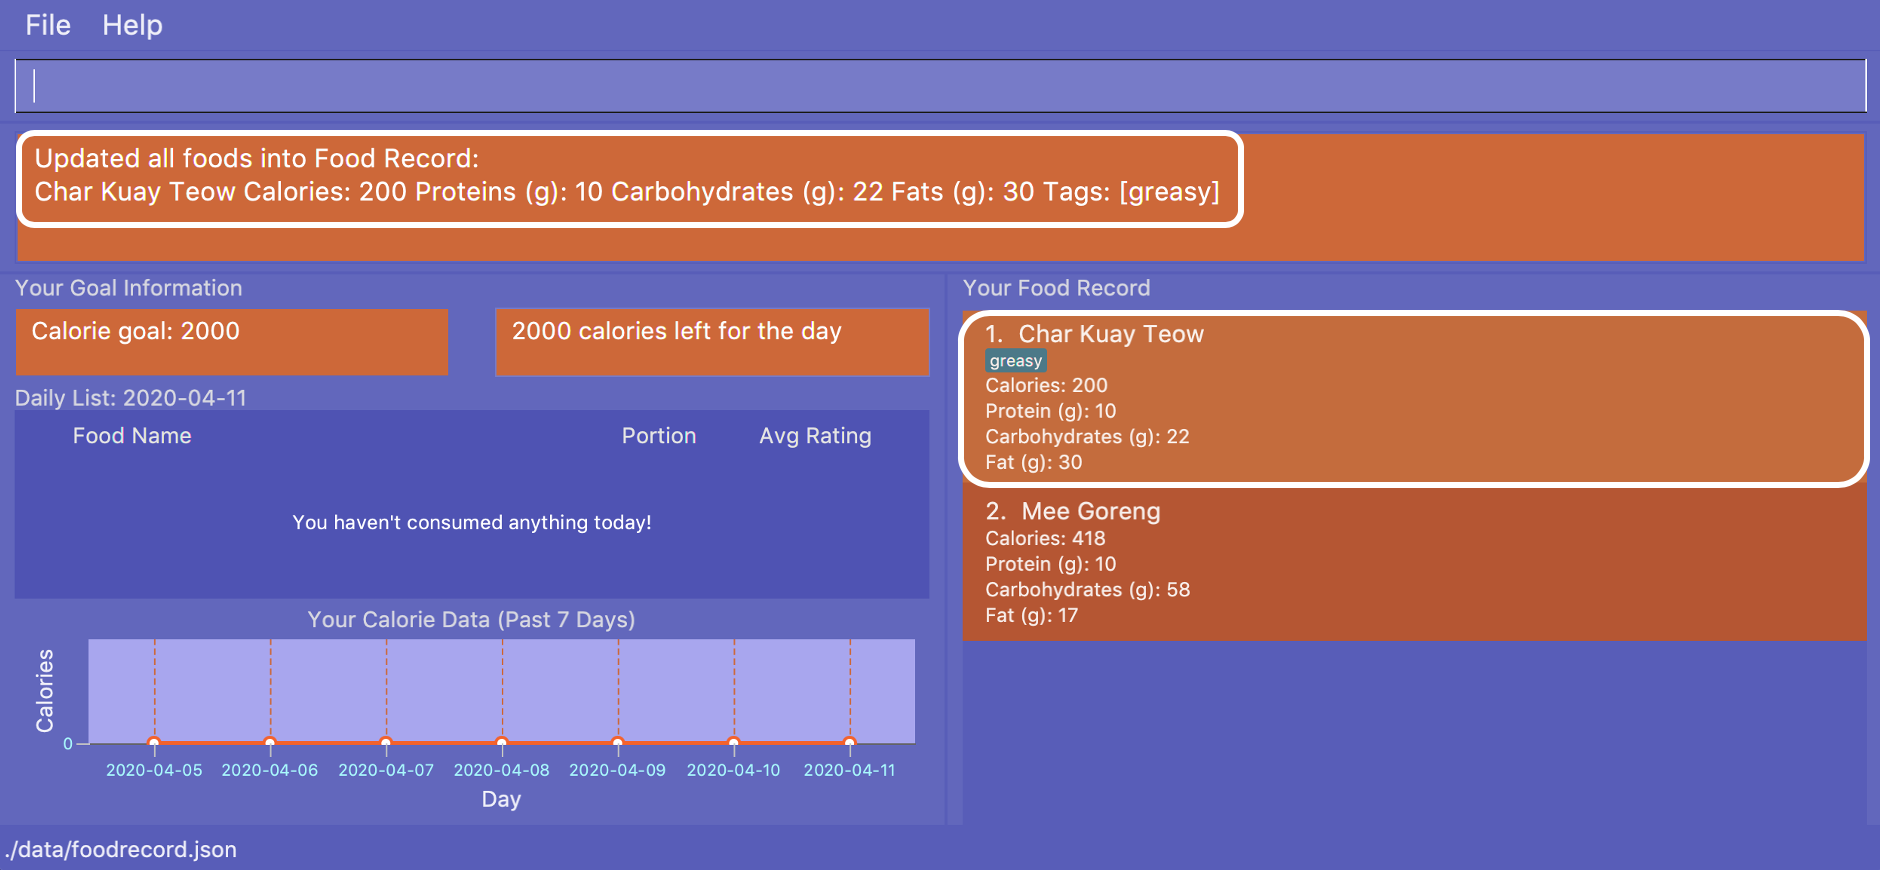The width and height of the screenshot is (1880, 870).
Task: Select the Mee Goreng food card
Action: (x=1414, y=564)
